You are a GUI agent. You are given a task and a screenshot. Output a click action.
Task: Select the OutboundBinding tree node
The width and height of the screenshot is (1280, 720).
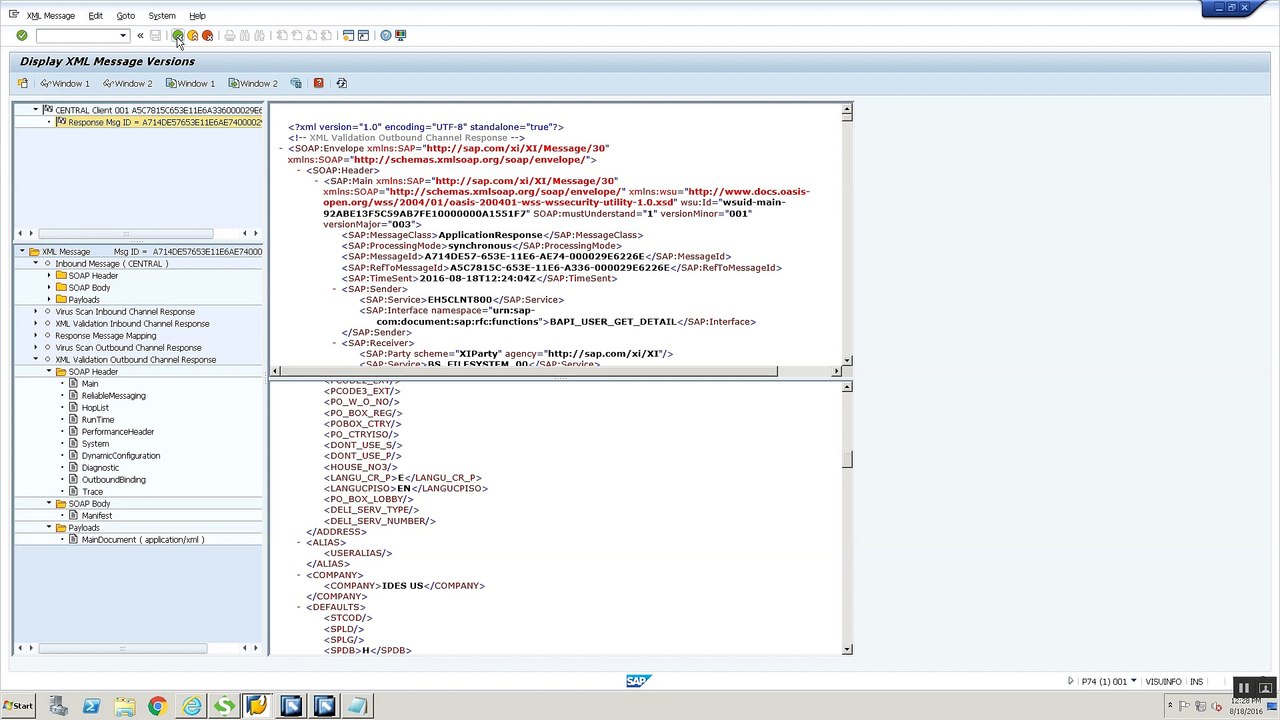click(x=113, y=480)
